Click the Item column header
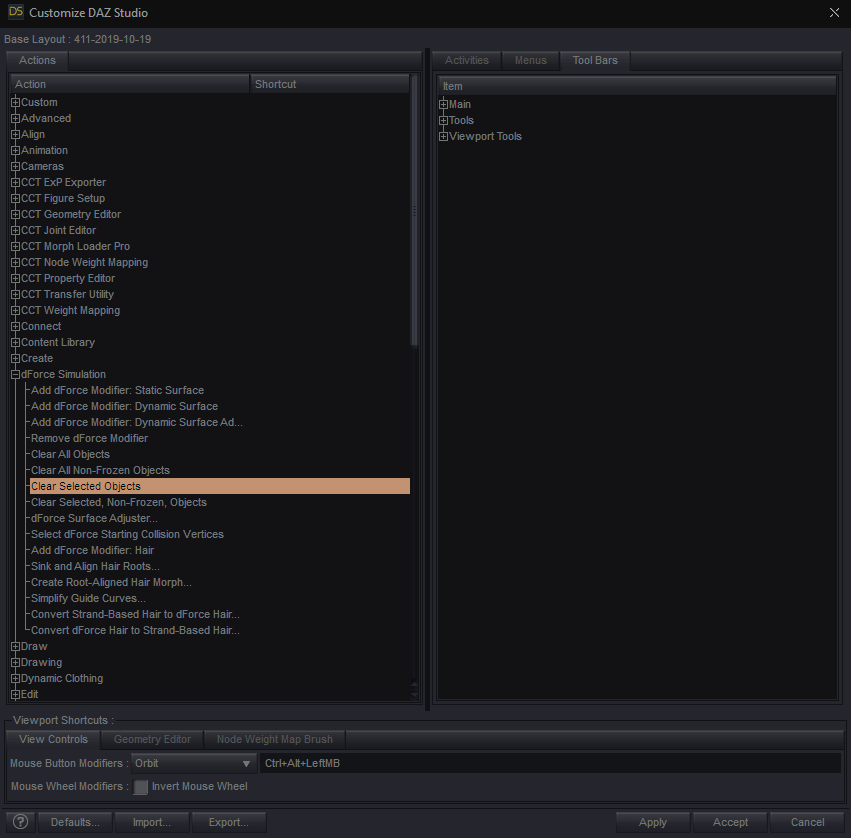The width and height of the screenshot is (851, 838). click(x=637, y=86)
